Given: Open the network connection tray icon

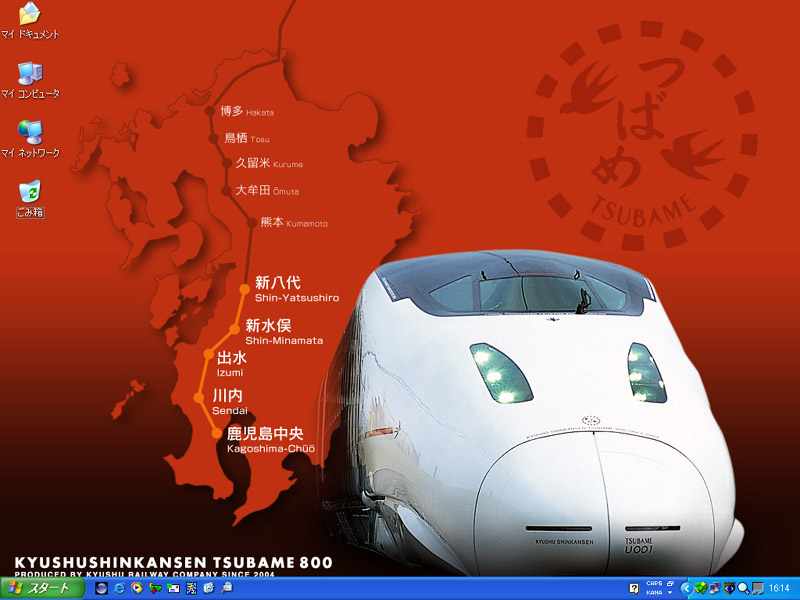Looking at the screenshot, I should [714, 588].
